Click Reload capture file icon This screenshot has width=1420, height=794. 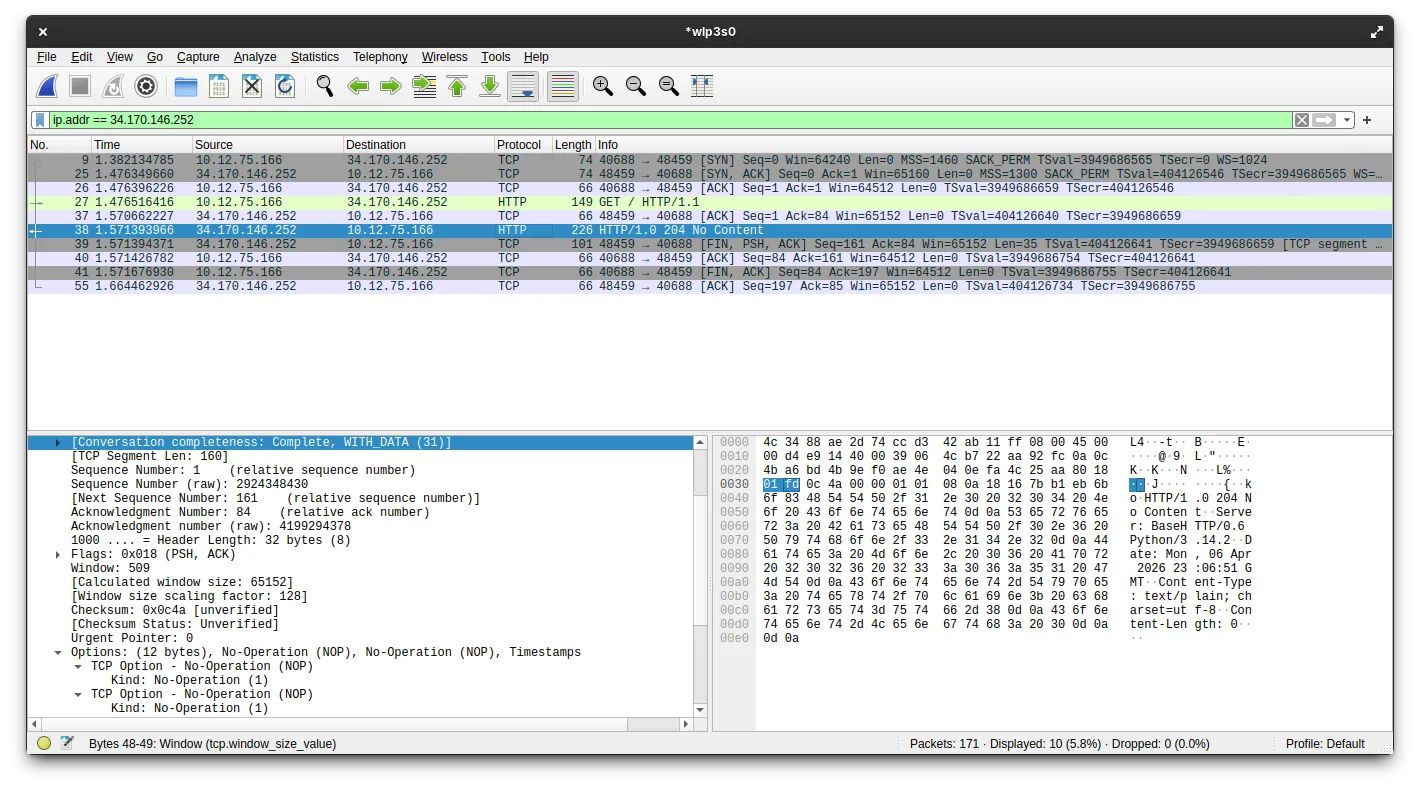[285, 86]
